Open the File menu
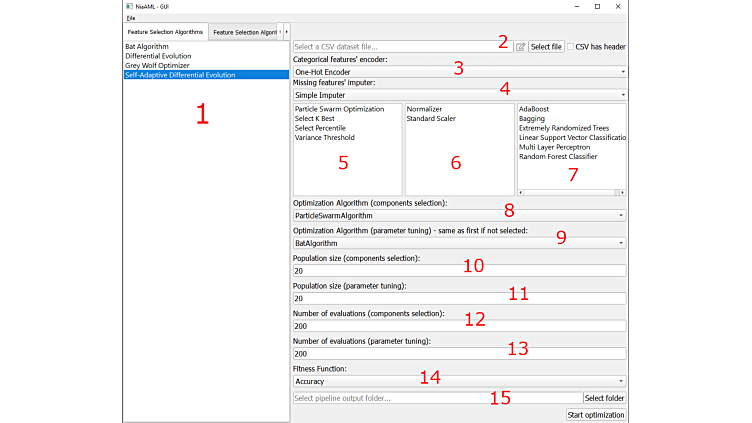Screen dimensions: 752x423 [131, 19]
